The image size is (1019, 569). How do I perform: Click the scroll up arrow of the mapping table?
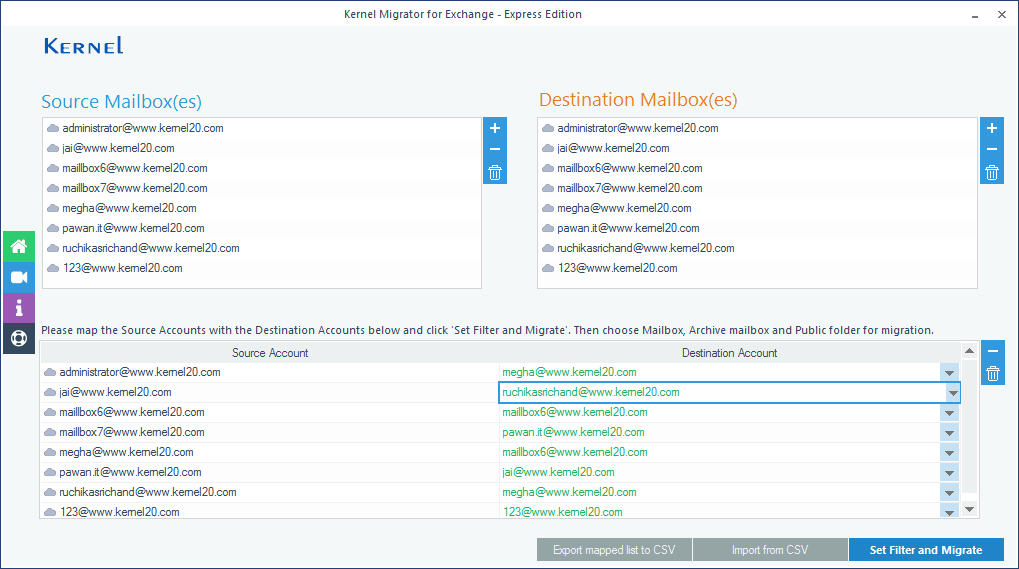point(970,351)
